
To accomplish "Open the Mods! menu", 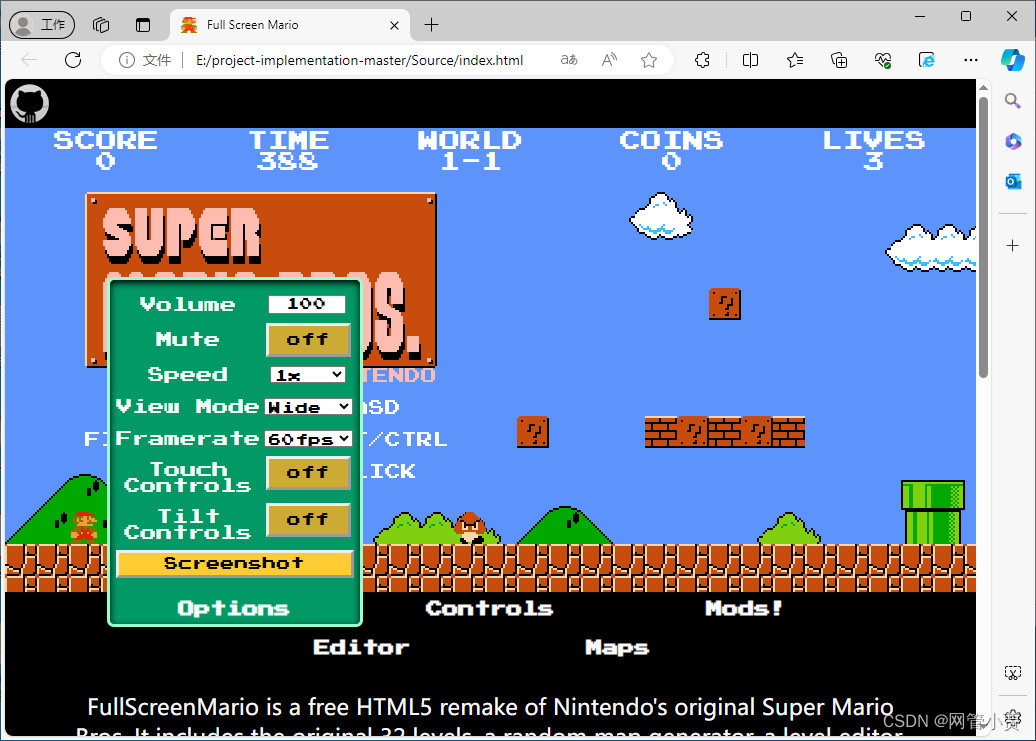I will coord(743,608).
